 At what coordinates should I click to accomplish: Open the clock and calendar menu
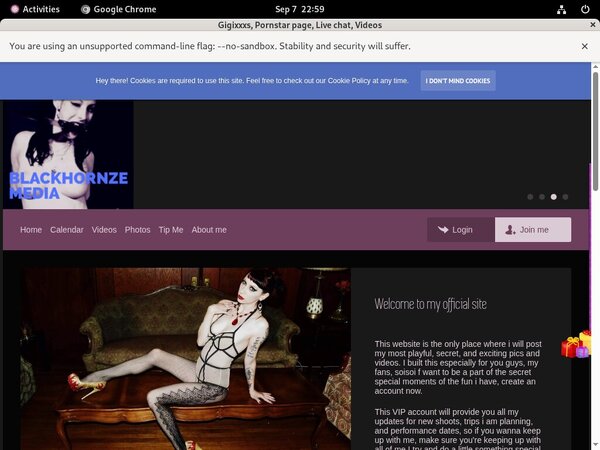(x=299, y=9)
